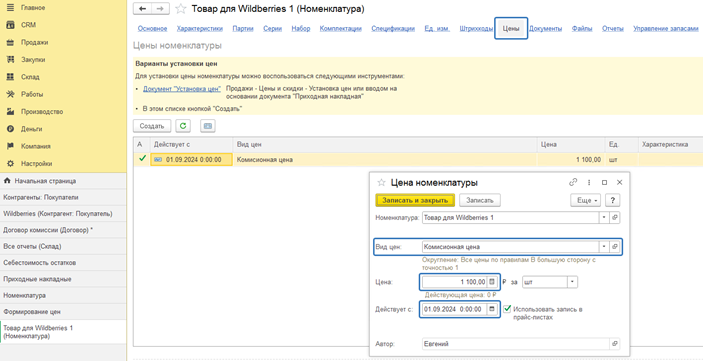Open Себестоимость остатков window
Screen dimensions: 703x361
click(63, 263)
